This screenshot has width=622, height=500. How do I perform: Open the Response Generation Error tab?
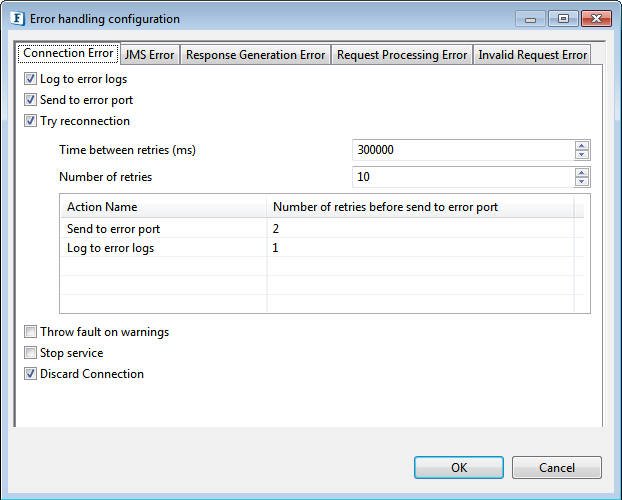click(255, 55)
